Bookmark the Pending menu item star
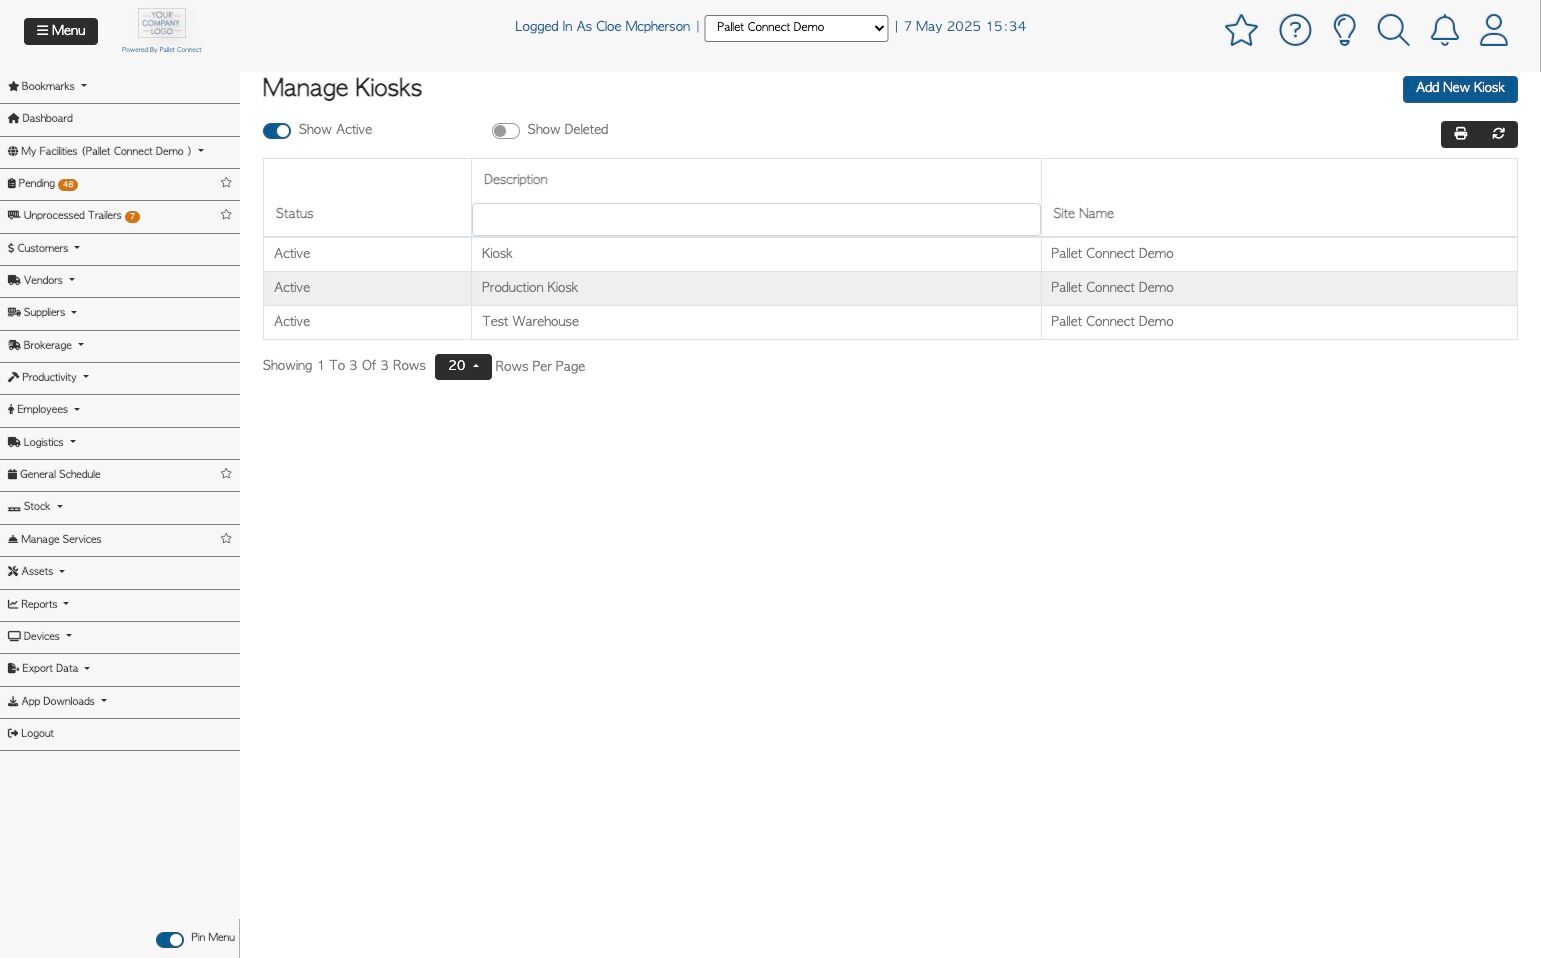The width and height of the screenshot is (1541, 958). (x=226, y=183)
